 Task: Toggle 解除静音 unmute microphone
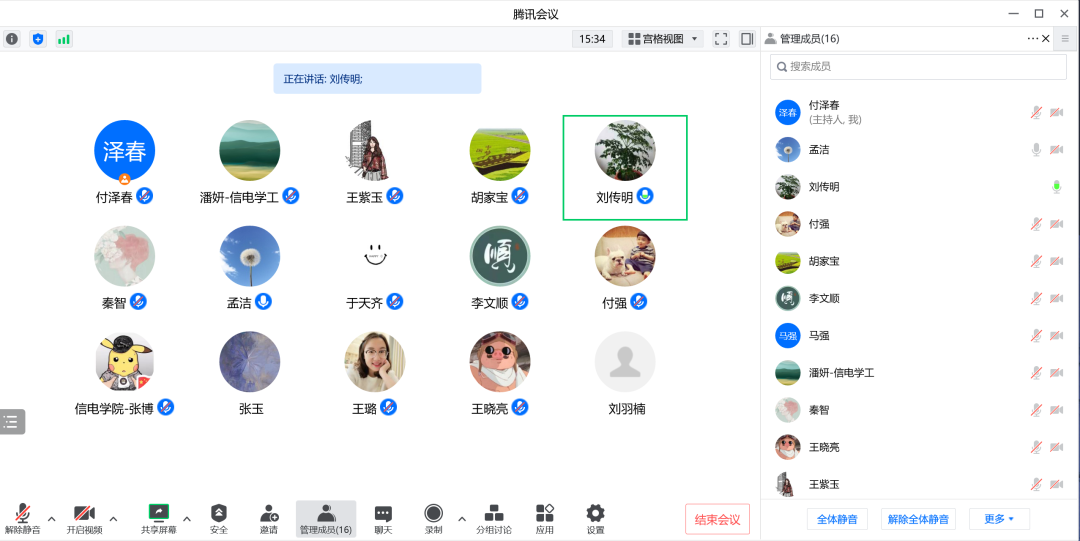pyautogui.click(x=23, y=520)
